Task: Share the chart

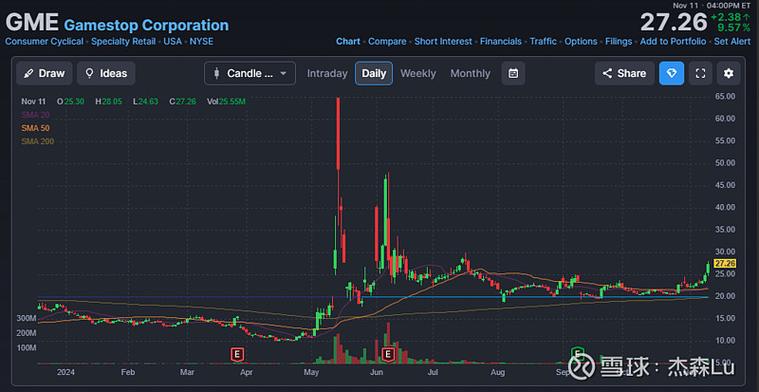Action: click(x=624, y=74)
